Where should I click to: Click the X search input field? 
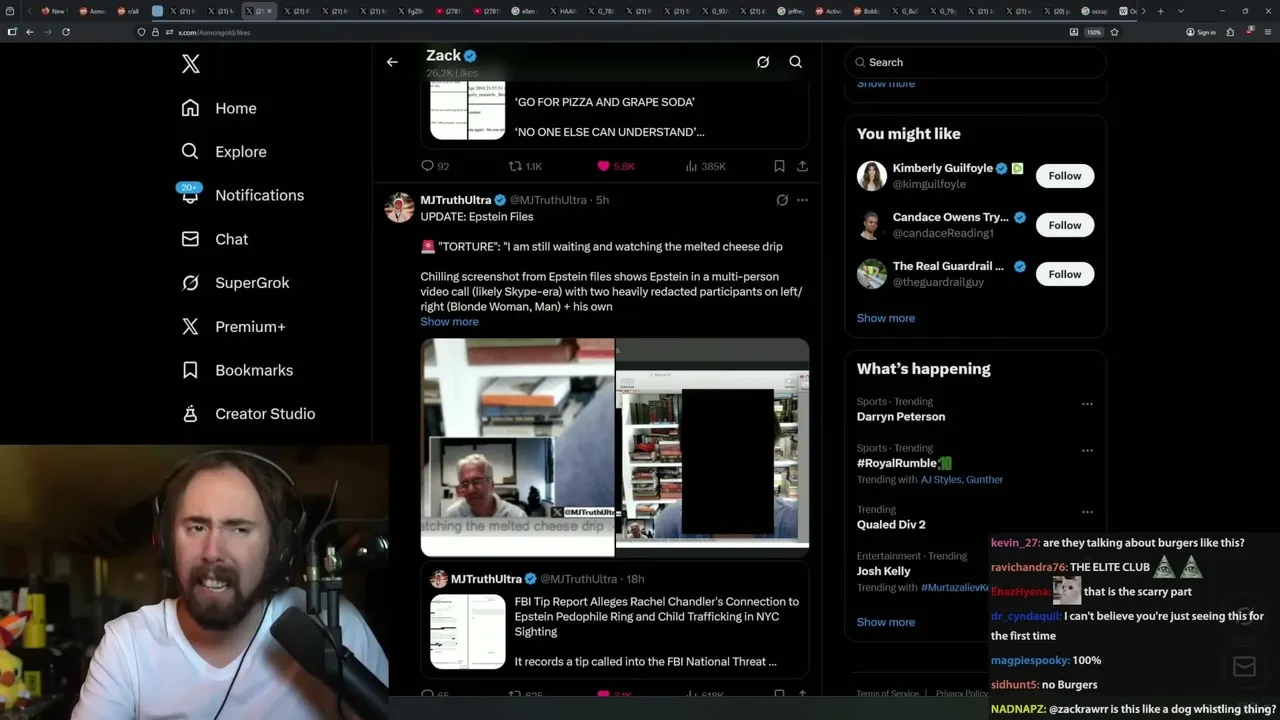click(x=975, y=62)
